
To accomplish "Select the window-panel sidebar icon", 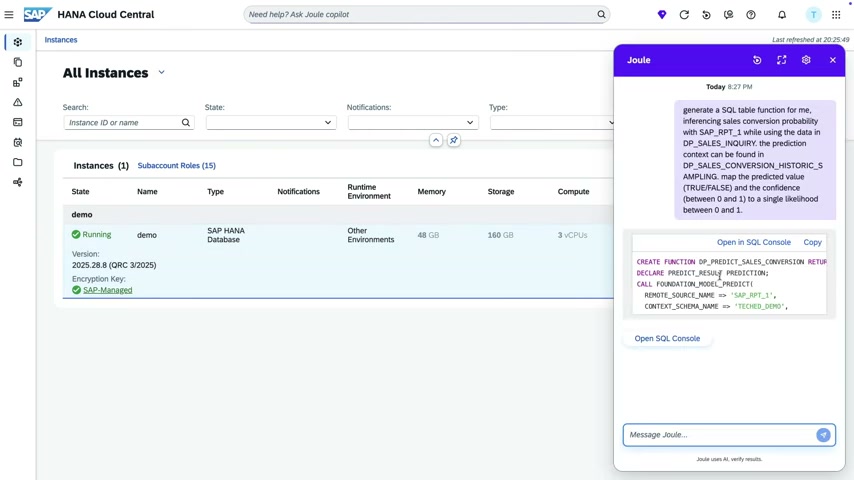I will 18,122.
